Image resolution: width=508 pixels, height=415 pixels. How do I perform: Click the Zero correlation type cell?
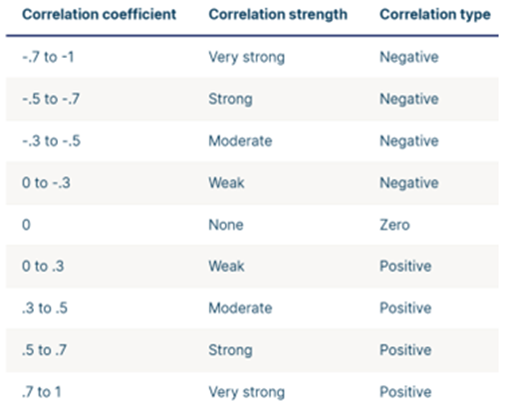coord(395,225)
